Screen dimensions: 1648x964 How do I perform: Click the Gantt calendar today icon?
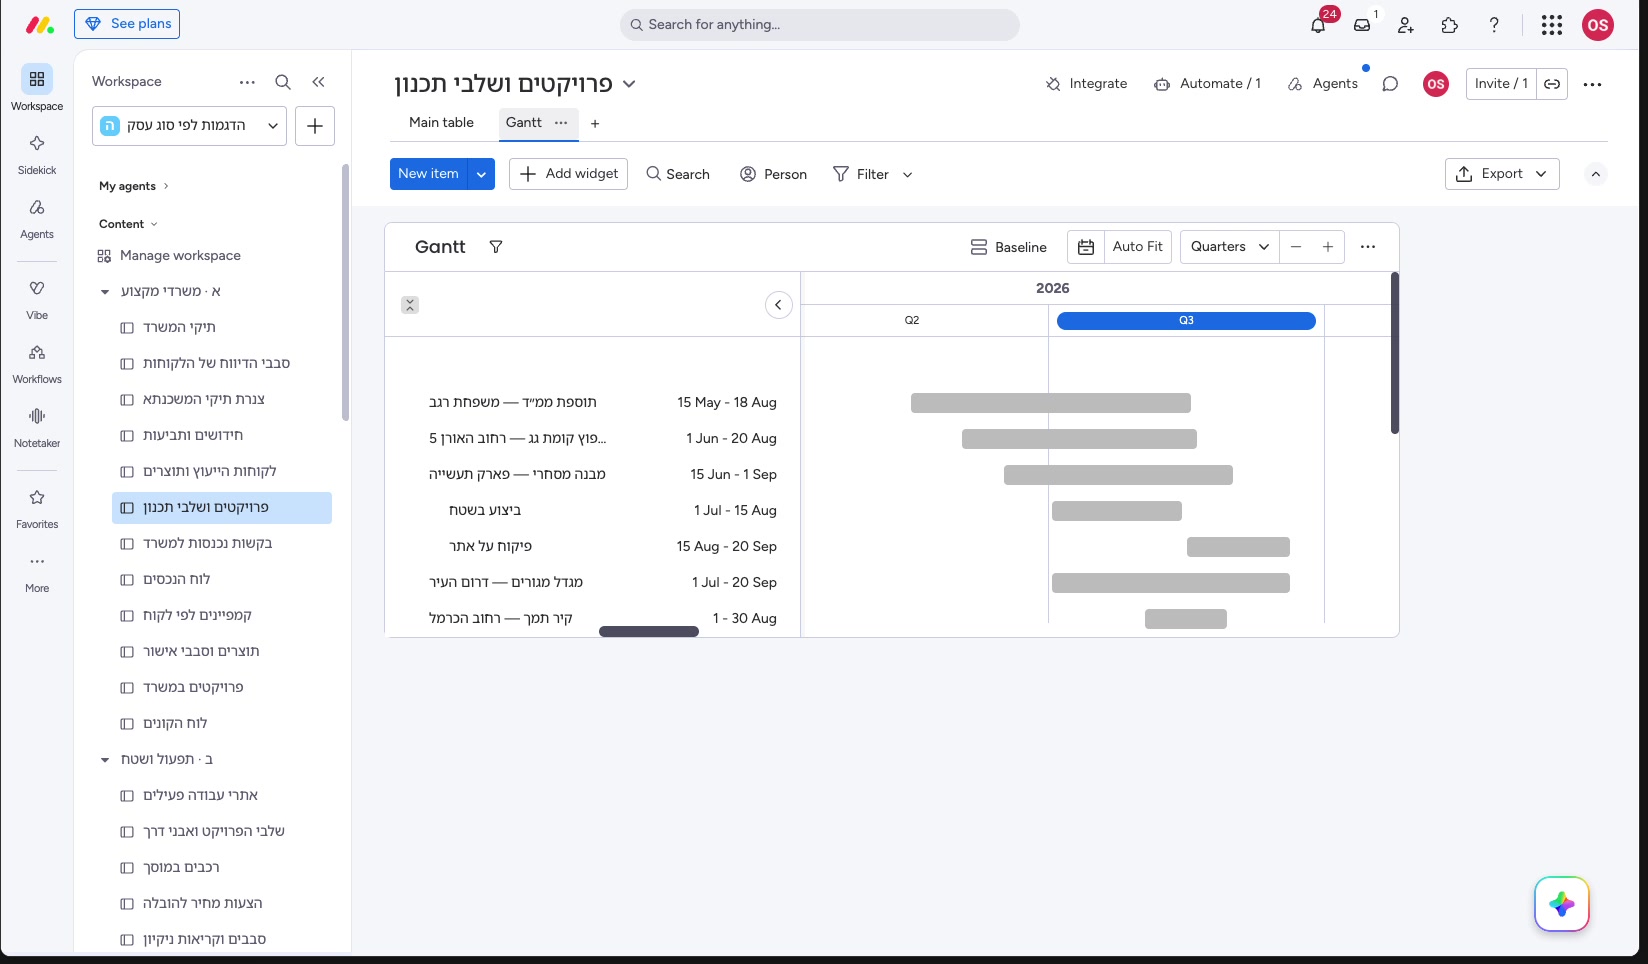(x=1086, y=247)
